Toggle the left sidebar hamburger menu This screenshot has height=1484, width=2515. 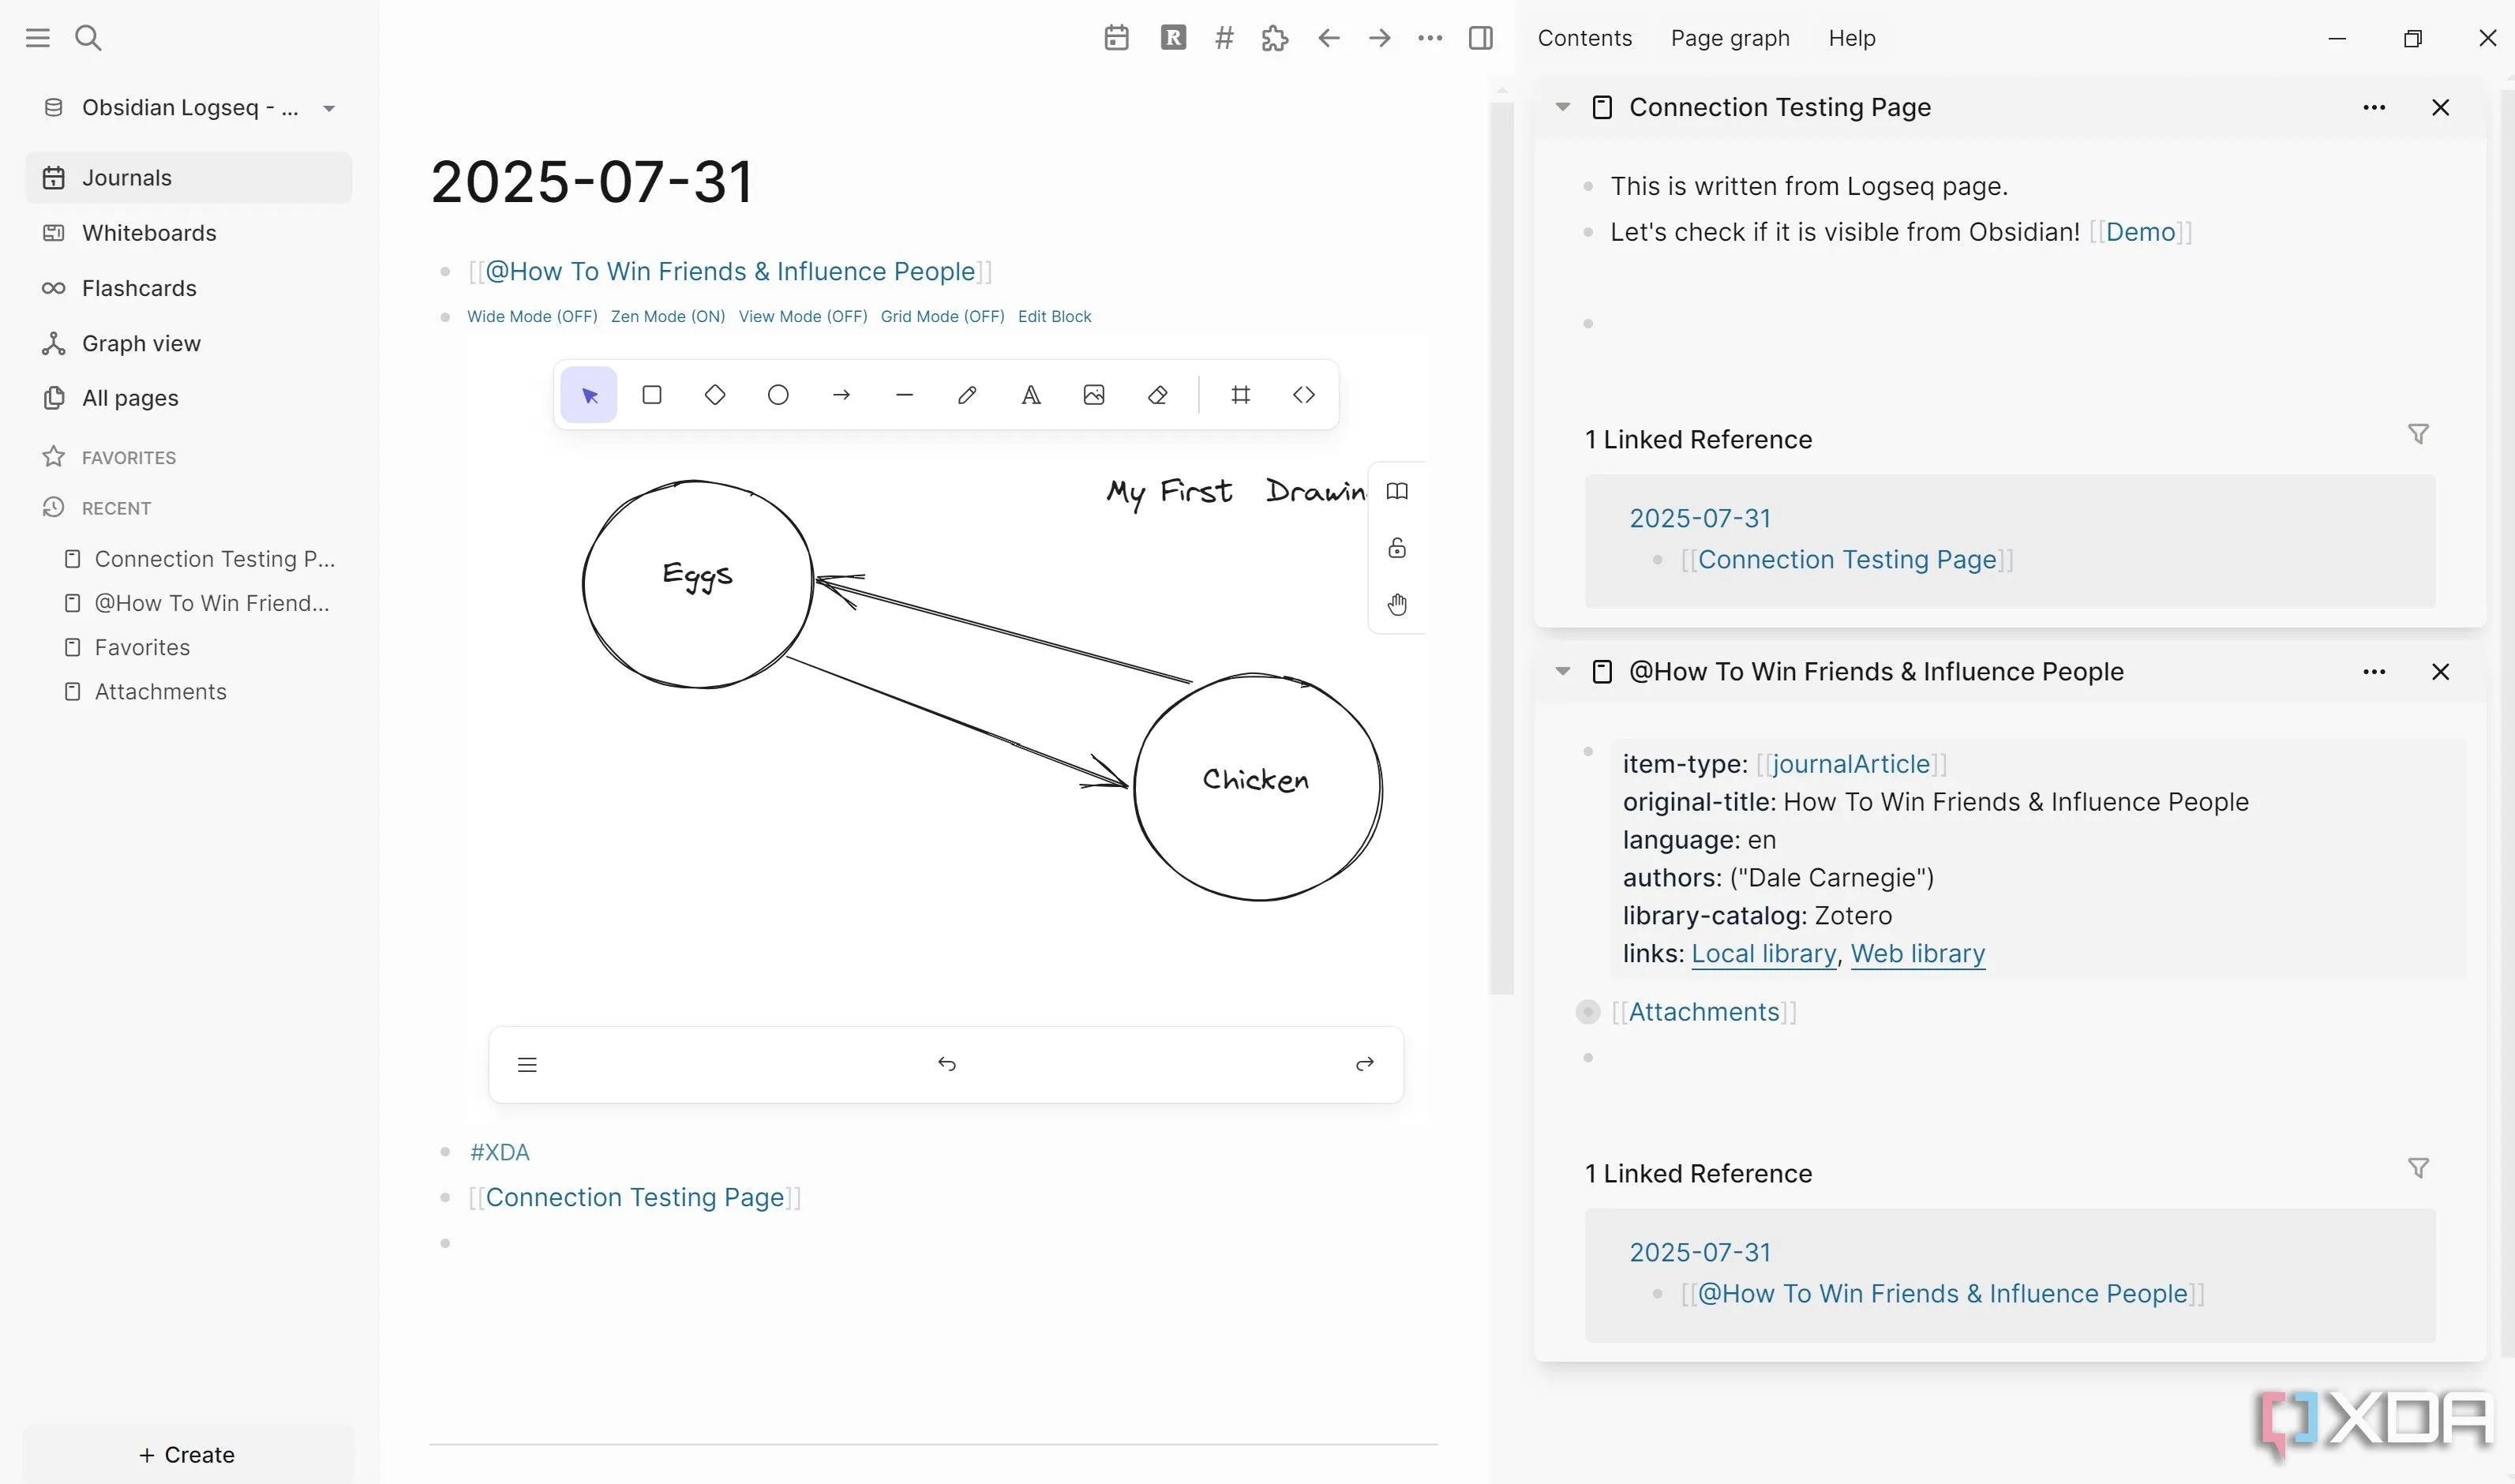pyautogui.click(x=38, y=38)
